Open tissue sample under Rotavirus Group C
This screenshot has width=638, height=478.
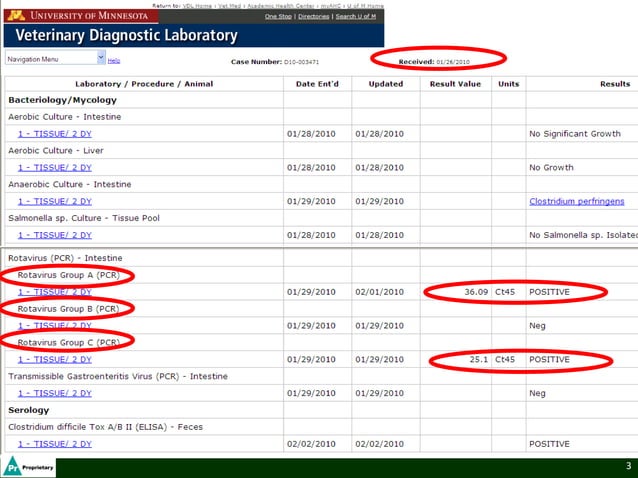55,359
